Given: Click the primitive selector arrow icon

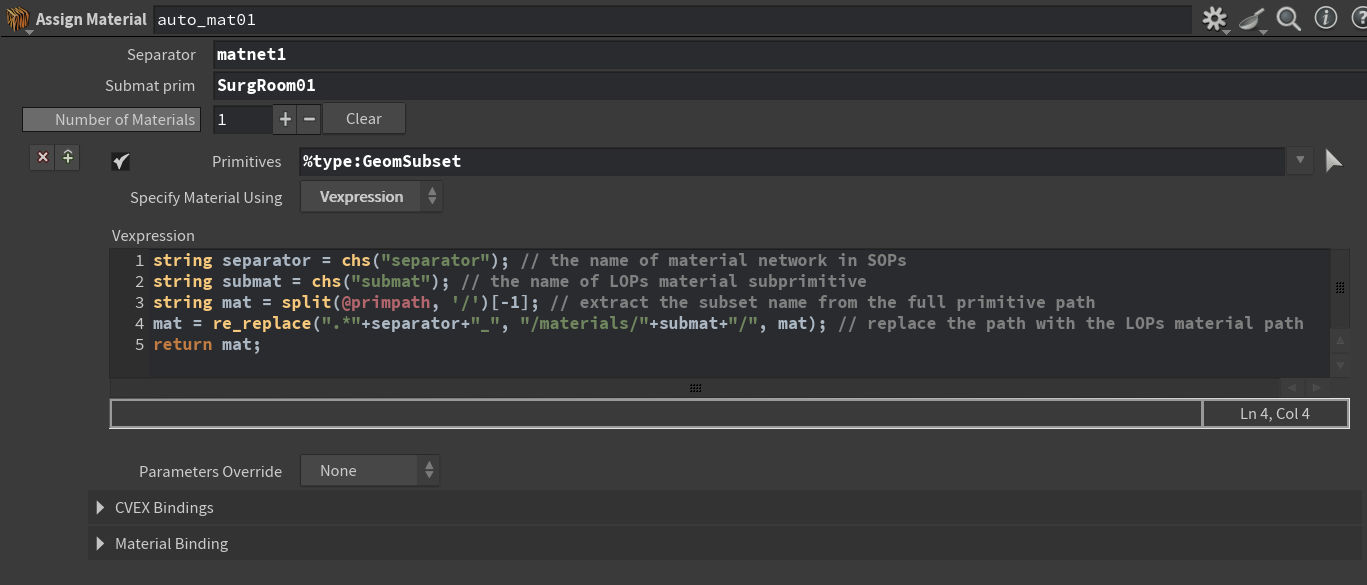Looking at the screenshot, I should coord(1333,161).
